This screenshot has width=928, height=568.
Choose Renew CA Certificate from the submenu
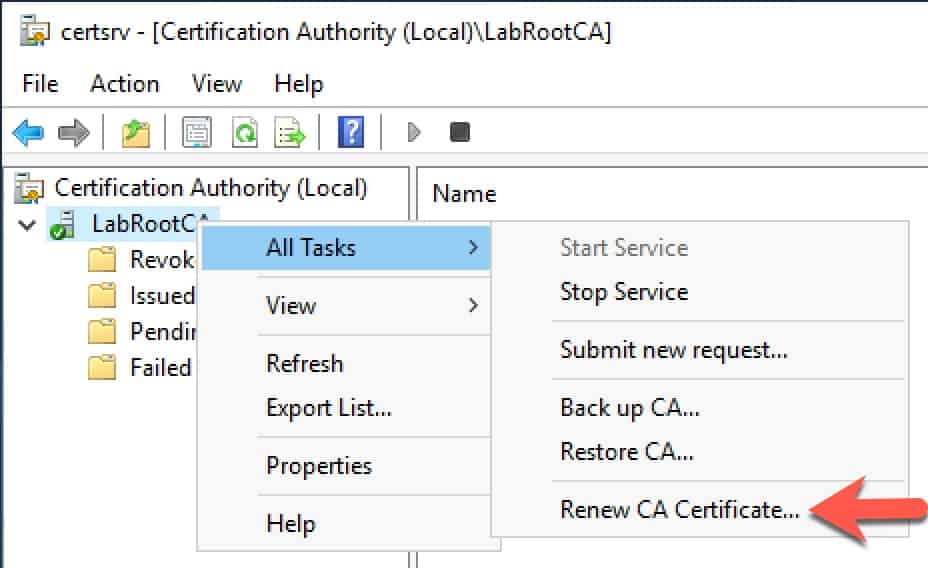679,509
